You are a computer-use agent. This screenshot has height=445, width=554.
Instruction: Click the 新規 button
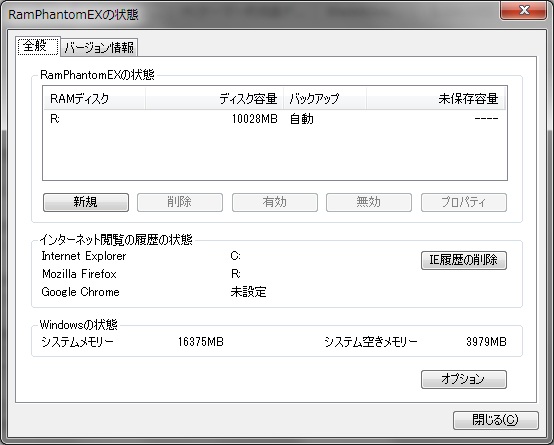click(x=86, y=202)
